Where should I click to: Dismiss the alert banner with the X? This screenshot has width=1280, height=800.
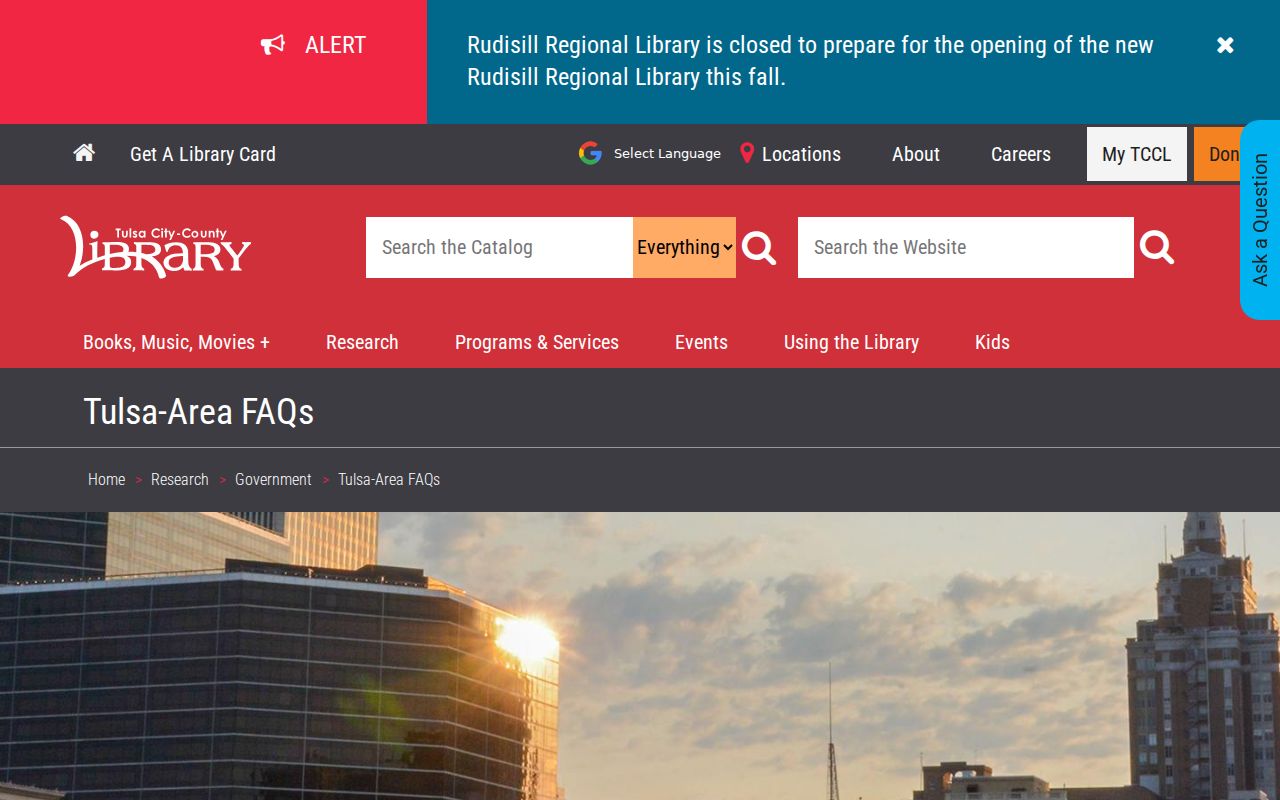click(1225, 45)
